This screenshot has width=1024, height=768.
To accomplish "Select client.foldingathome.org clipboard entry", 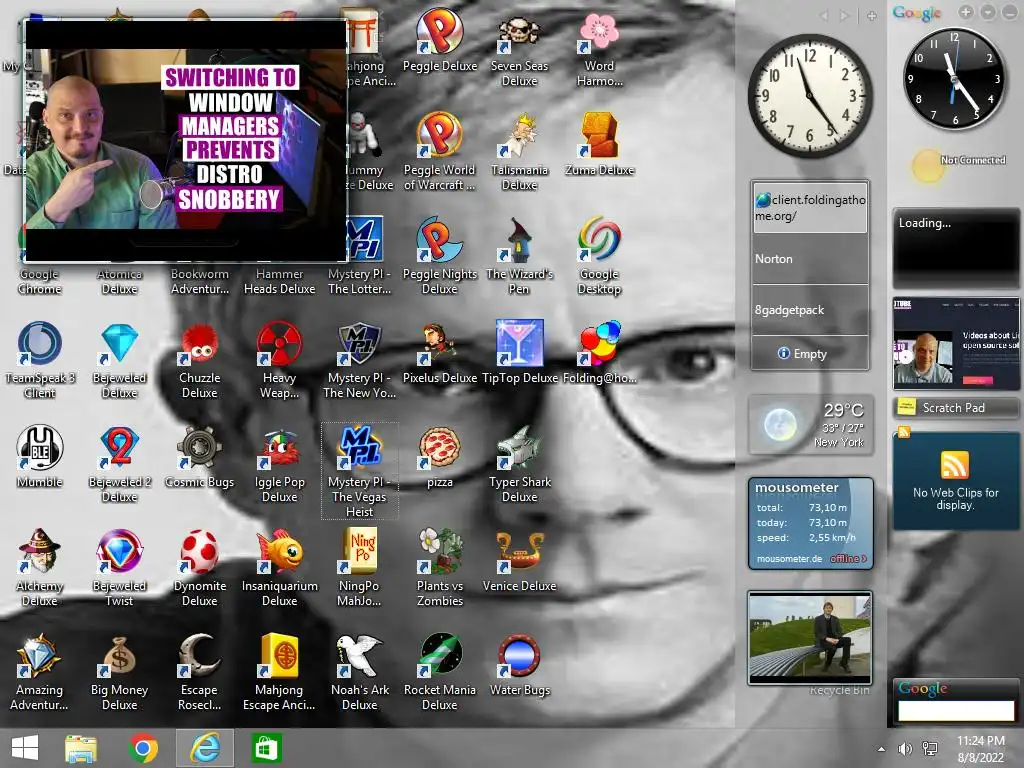I will coord(810,207).
